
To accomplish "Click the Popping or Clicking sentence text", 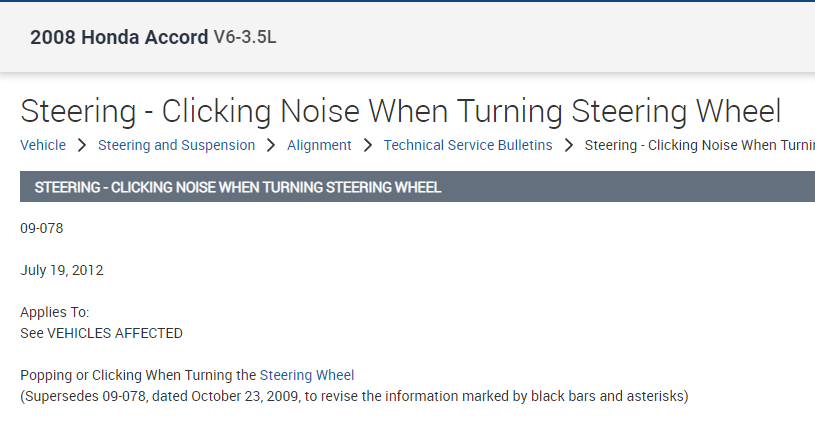I will 139,375.
